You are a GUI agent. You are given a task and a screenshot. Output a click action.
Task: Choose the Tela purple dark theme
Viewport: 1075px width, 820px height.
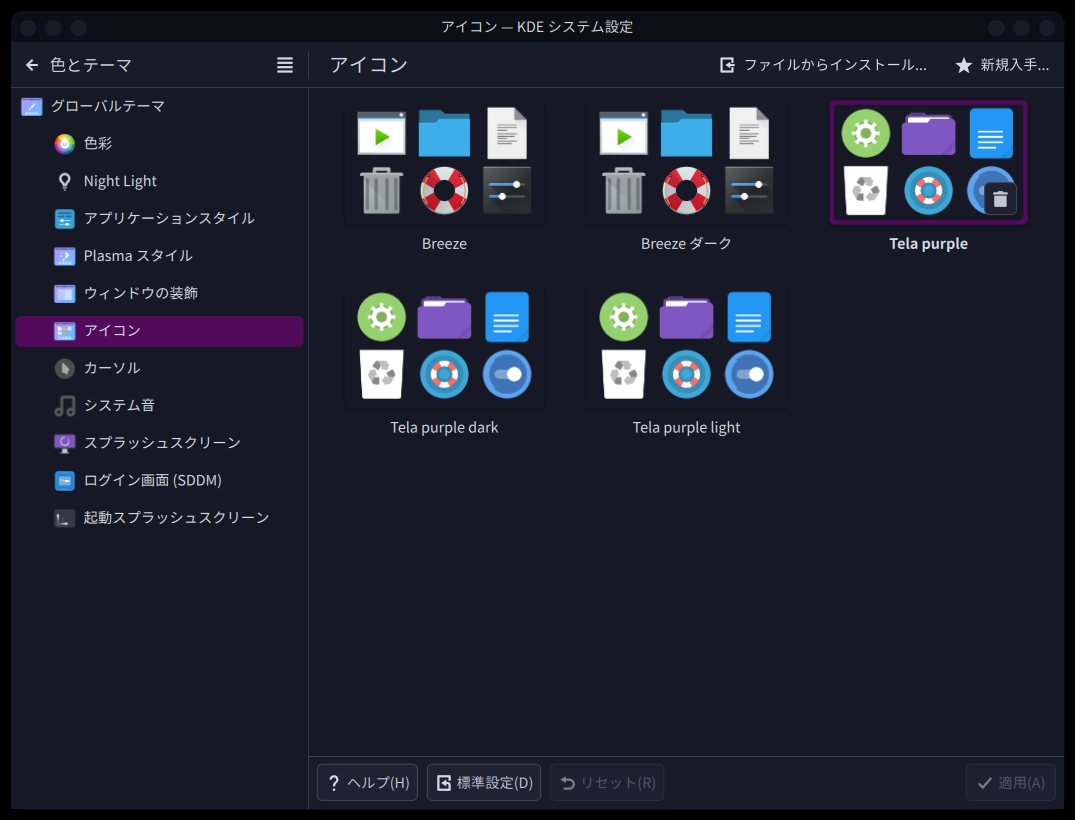(x=444, y=346)
